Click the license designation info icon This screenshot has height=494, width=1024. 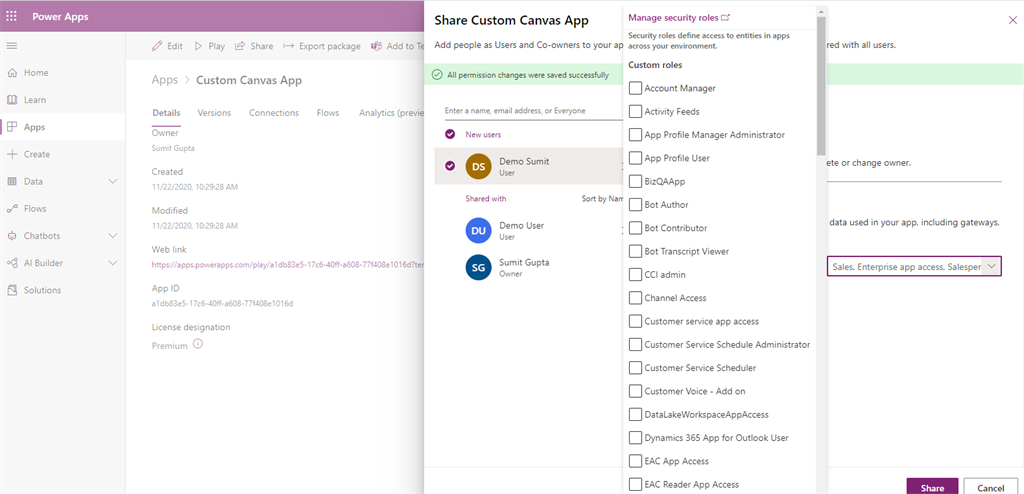[198, 345]
